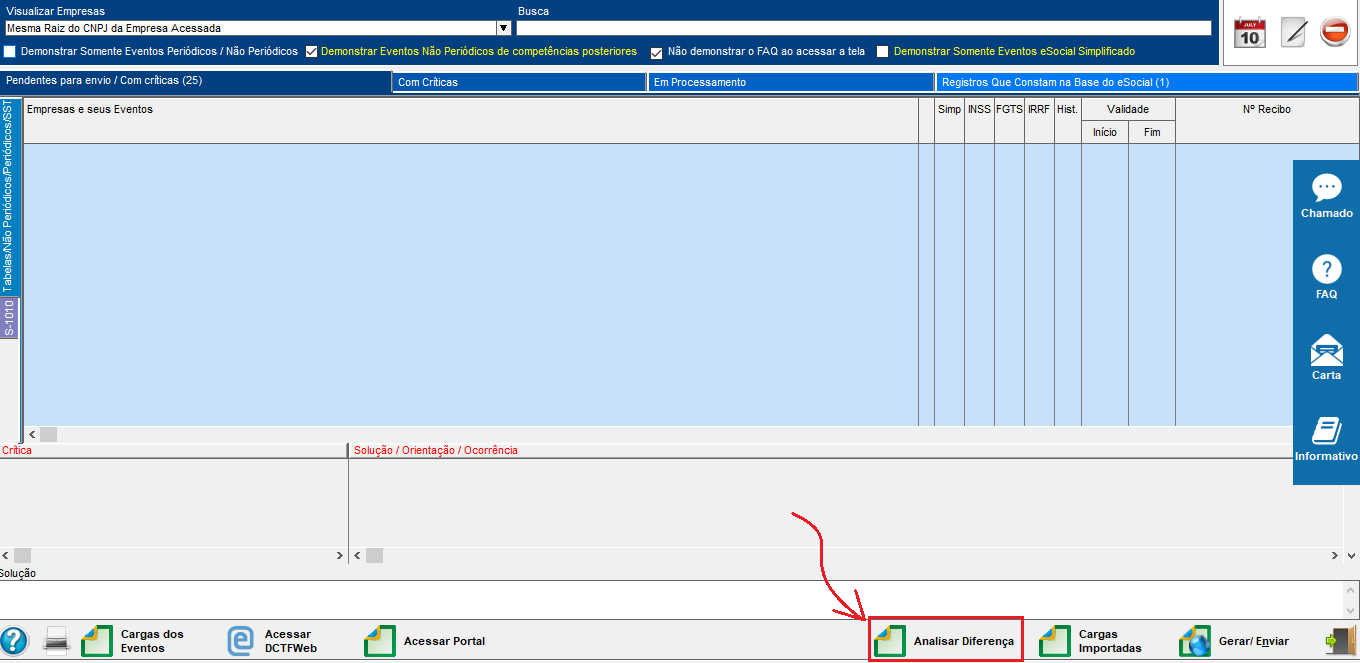Click Analisar Diferença button
The image size is (1360, 663).
[946, 641]
